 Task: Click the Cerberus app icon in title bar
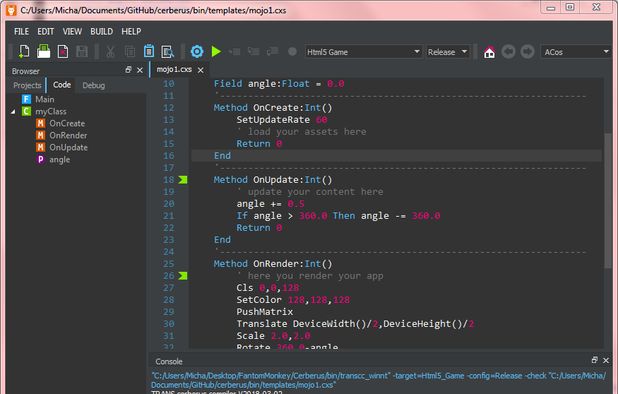[11, 10]
